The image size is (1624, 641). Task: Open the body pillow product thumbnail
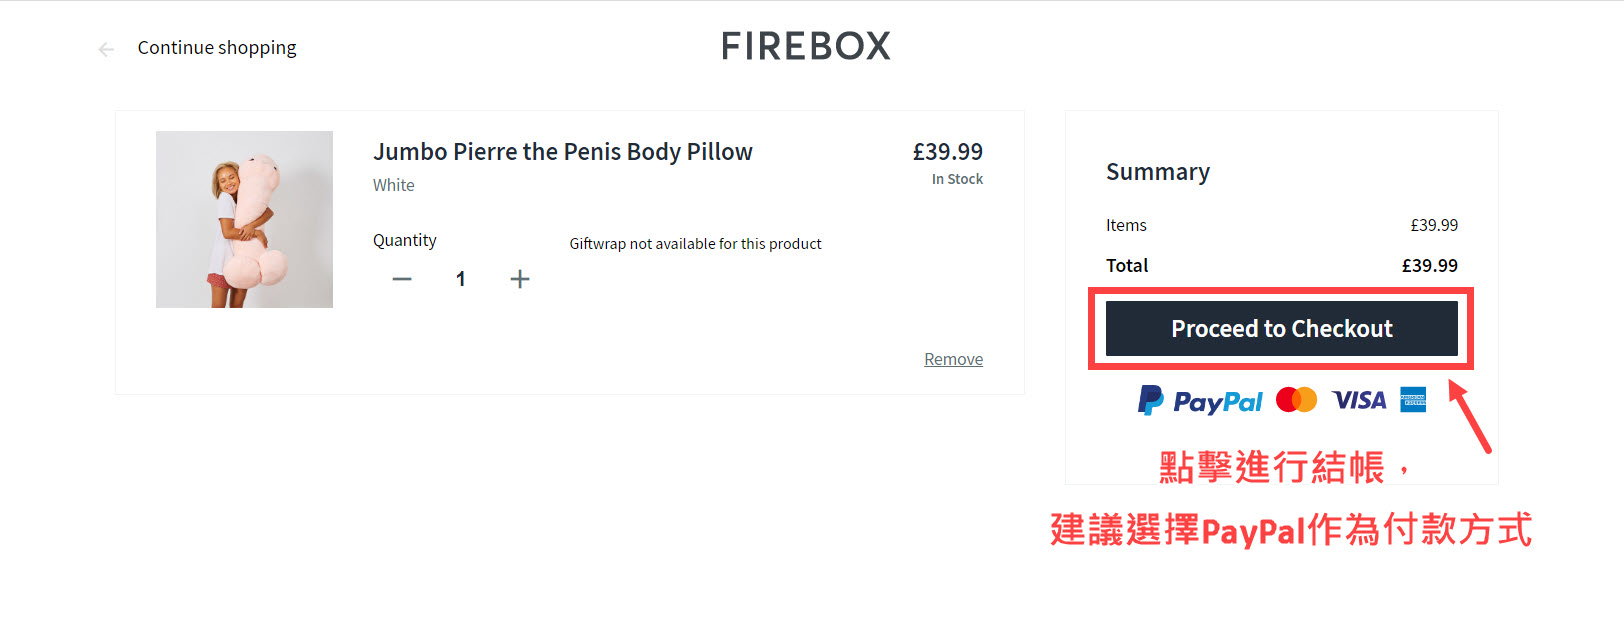point(244,219)
